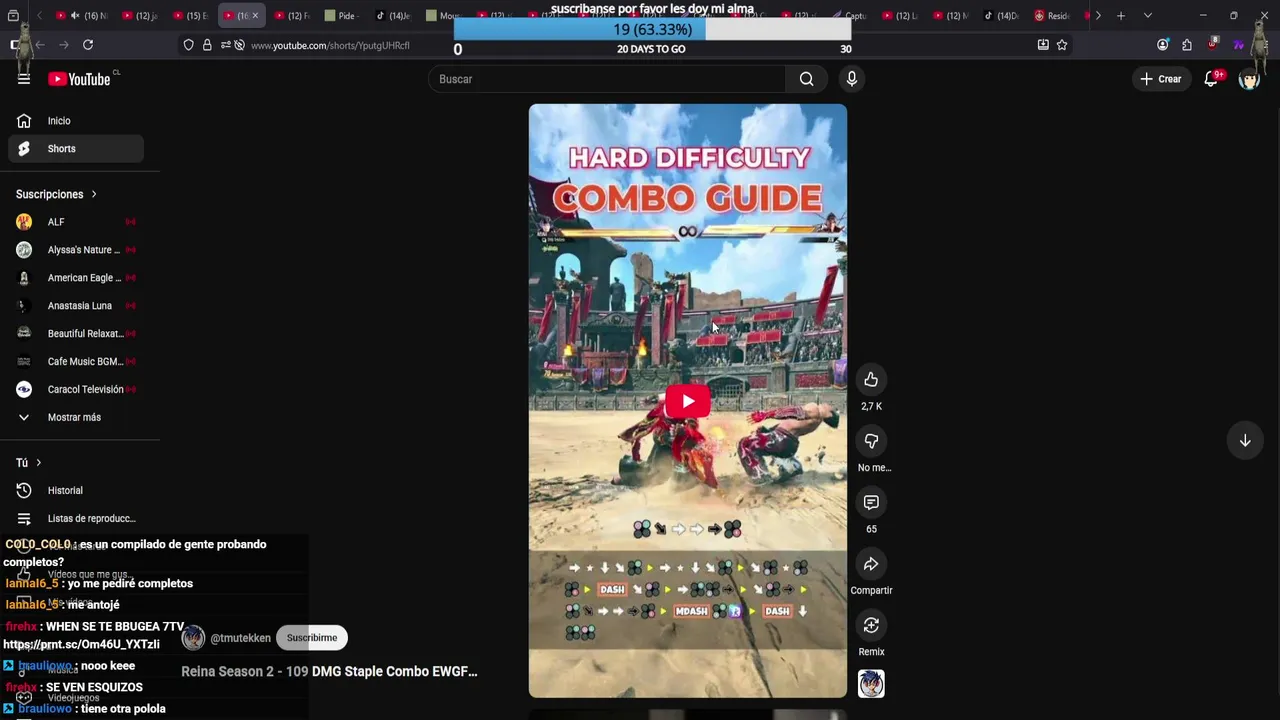Open the account avatar menu
Screen dimensions: 1280x720
click(x=1249, y=79)
